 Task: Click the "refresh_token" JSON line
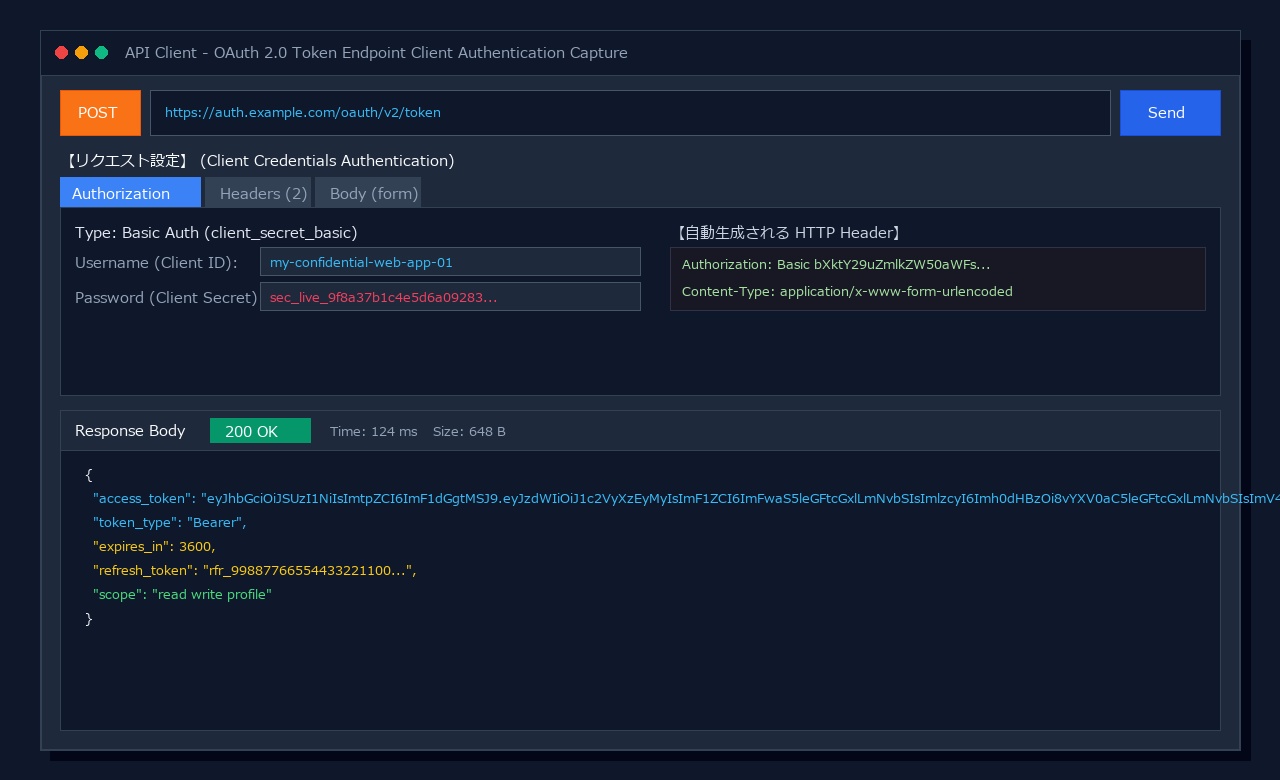[x=254, y=570]
